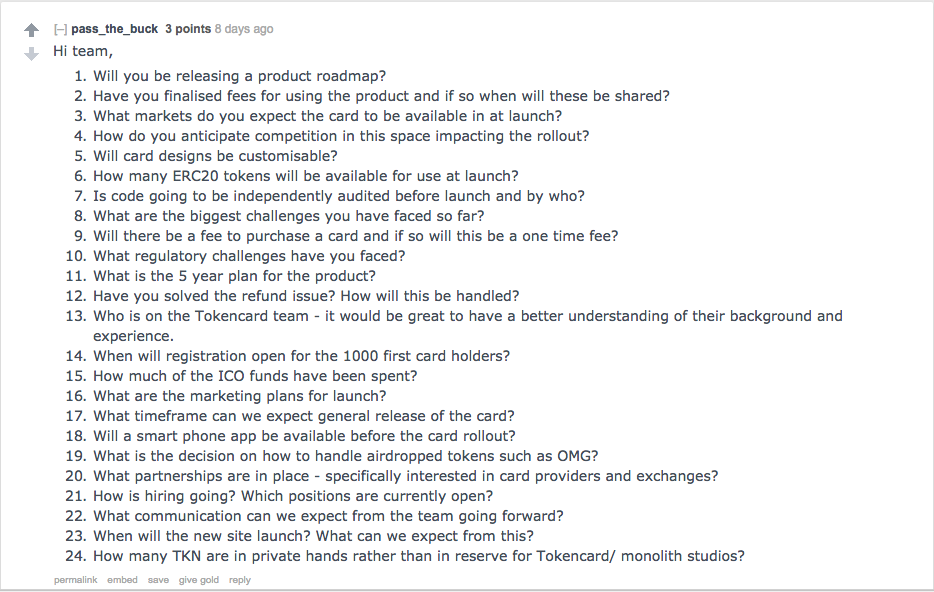Open the pass_the_buck user profile
The width and height of the screenshot is (934, 592).
coord(114,29)
